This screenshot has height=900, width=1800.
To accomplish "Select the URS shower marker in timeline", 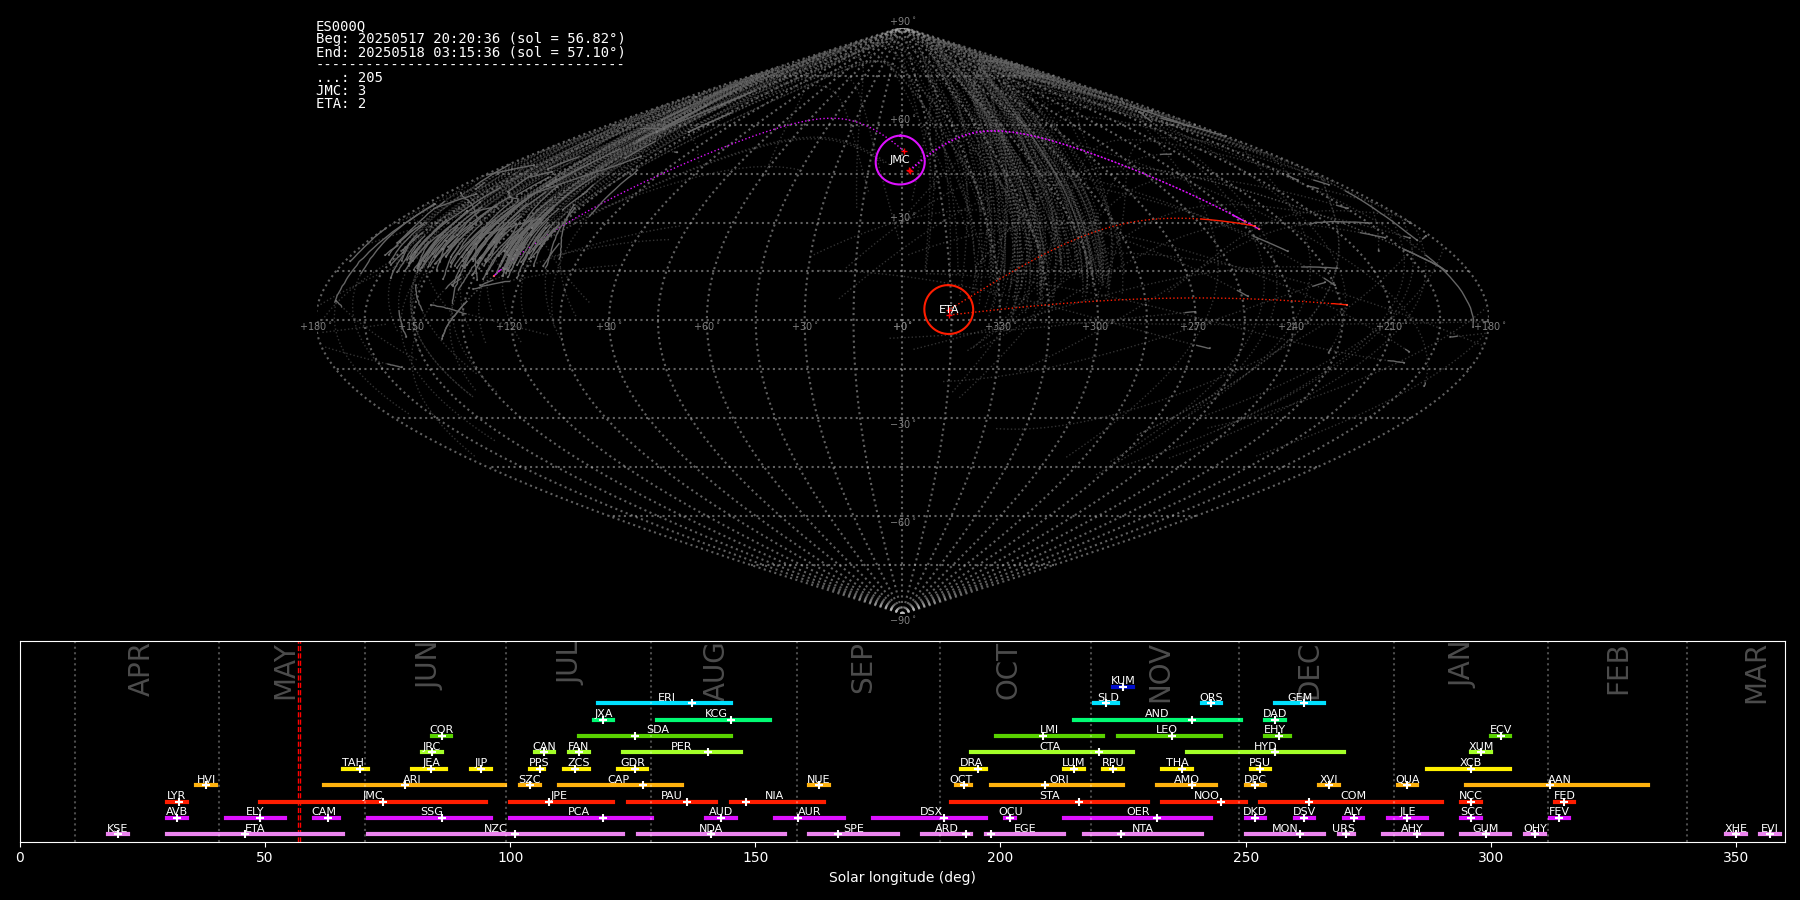I will pos(1345,834).
